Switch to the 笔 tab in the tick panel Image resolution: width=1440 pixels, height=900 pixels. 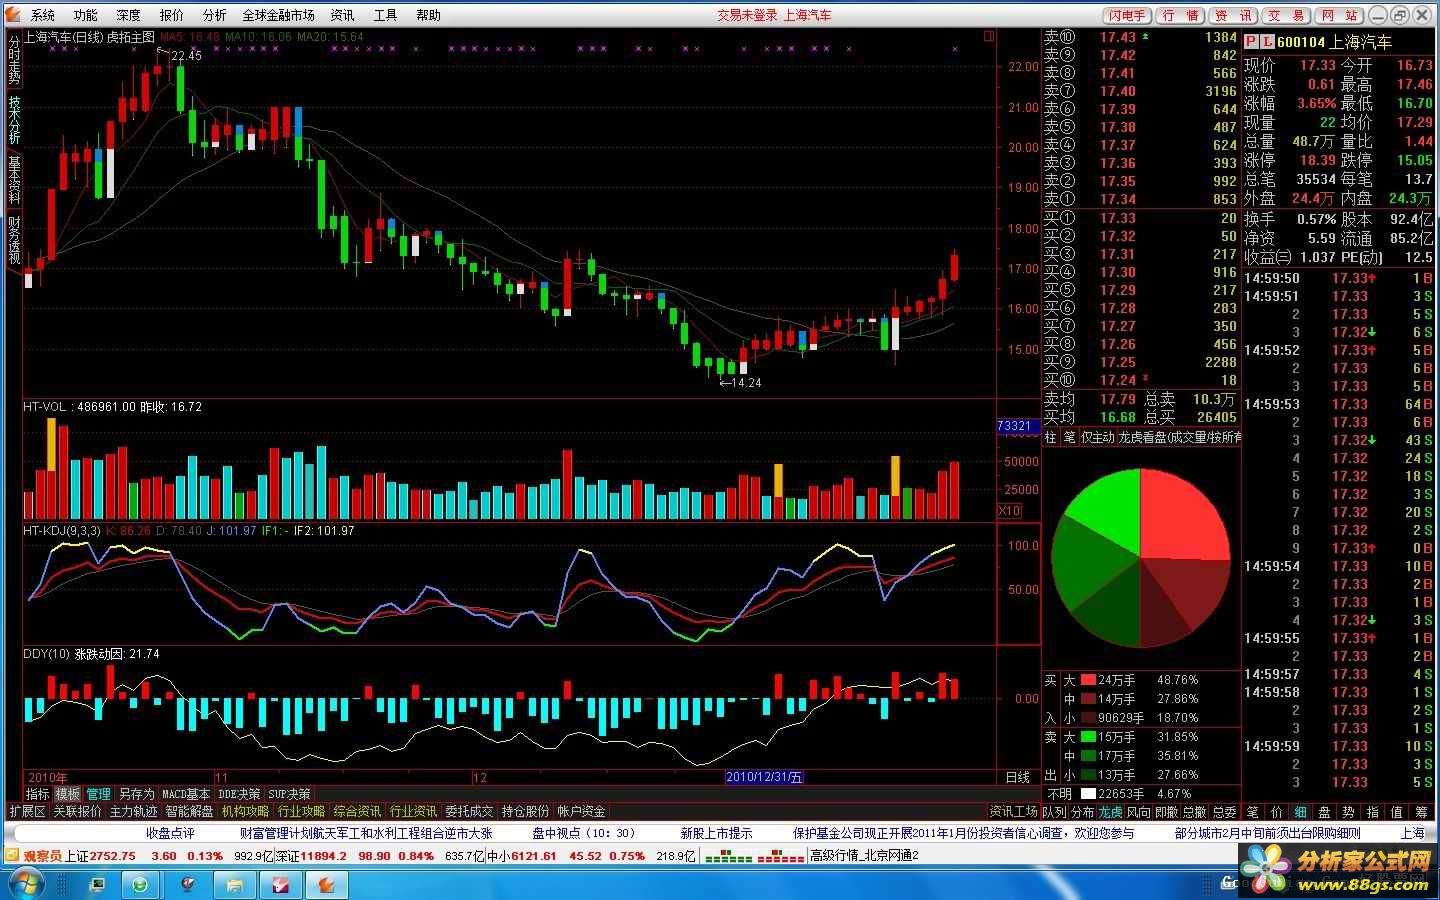click(1252, 812)
